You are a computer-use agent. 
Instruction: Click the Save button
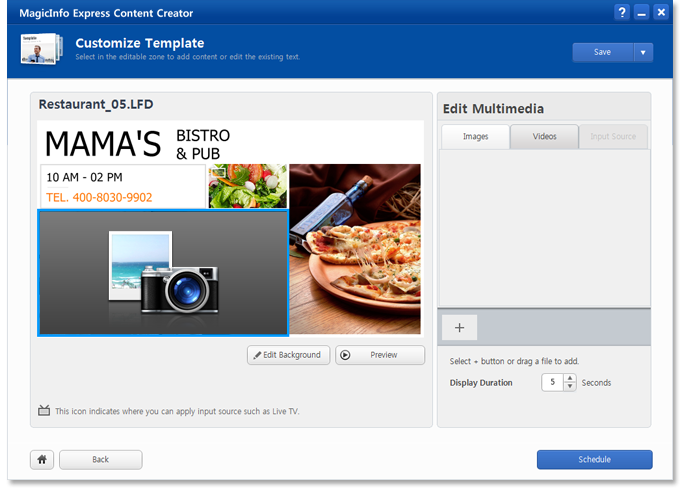point(603,52)
